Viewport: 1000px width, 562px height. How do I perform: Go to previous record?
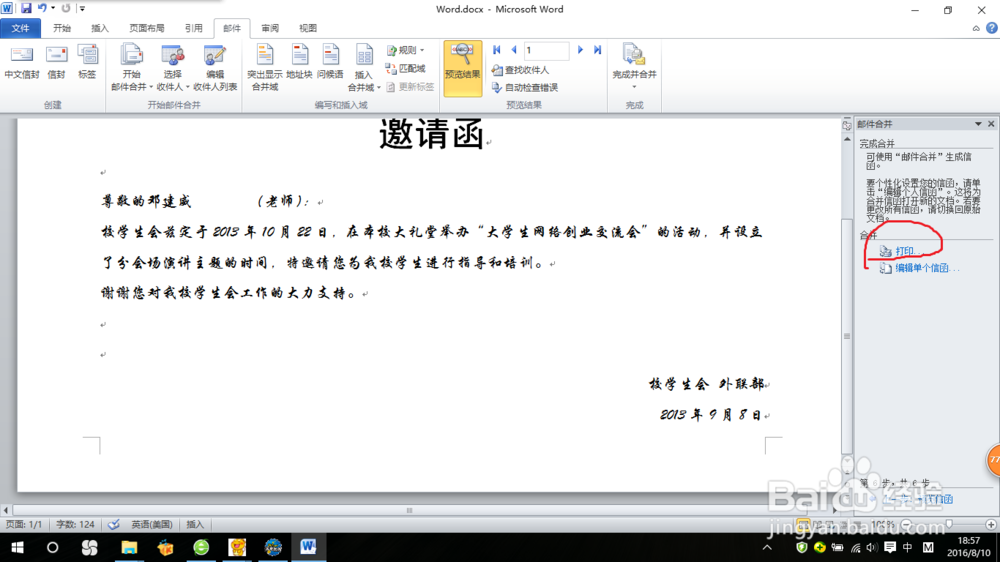[514, 50]
